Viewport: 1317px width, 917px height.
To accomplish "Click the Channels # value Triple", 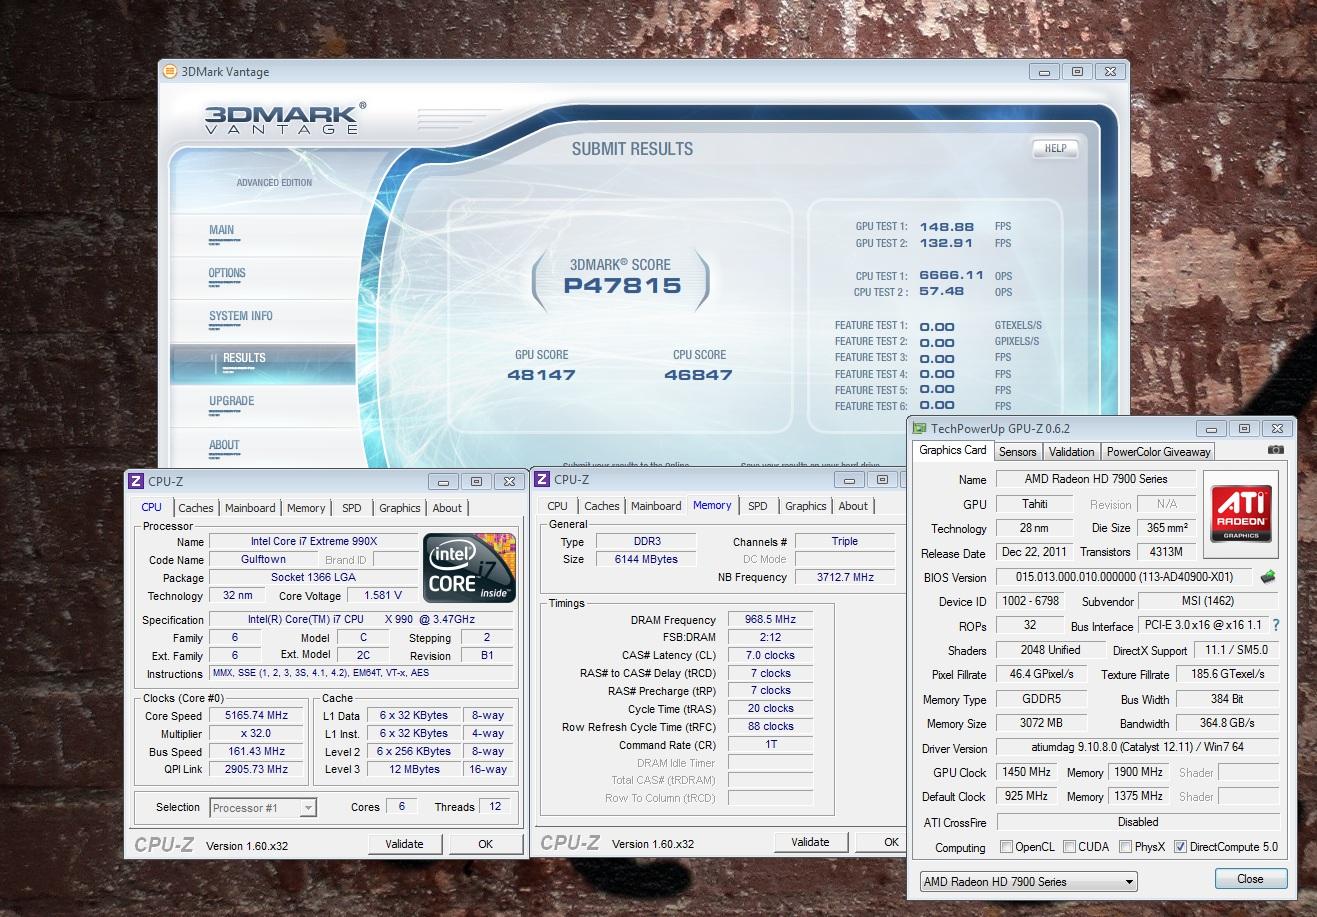I will (844, 541).
